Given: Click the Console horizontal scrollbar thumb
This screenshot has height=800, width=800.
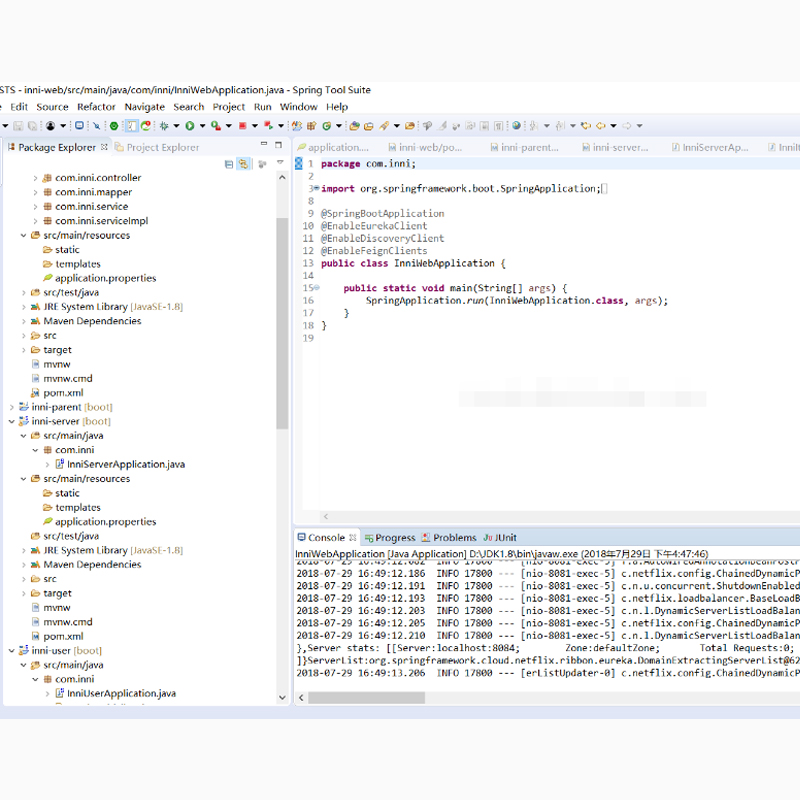Looking at the screenshot, I should pyautogui.click(x=366, y=697).
